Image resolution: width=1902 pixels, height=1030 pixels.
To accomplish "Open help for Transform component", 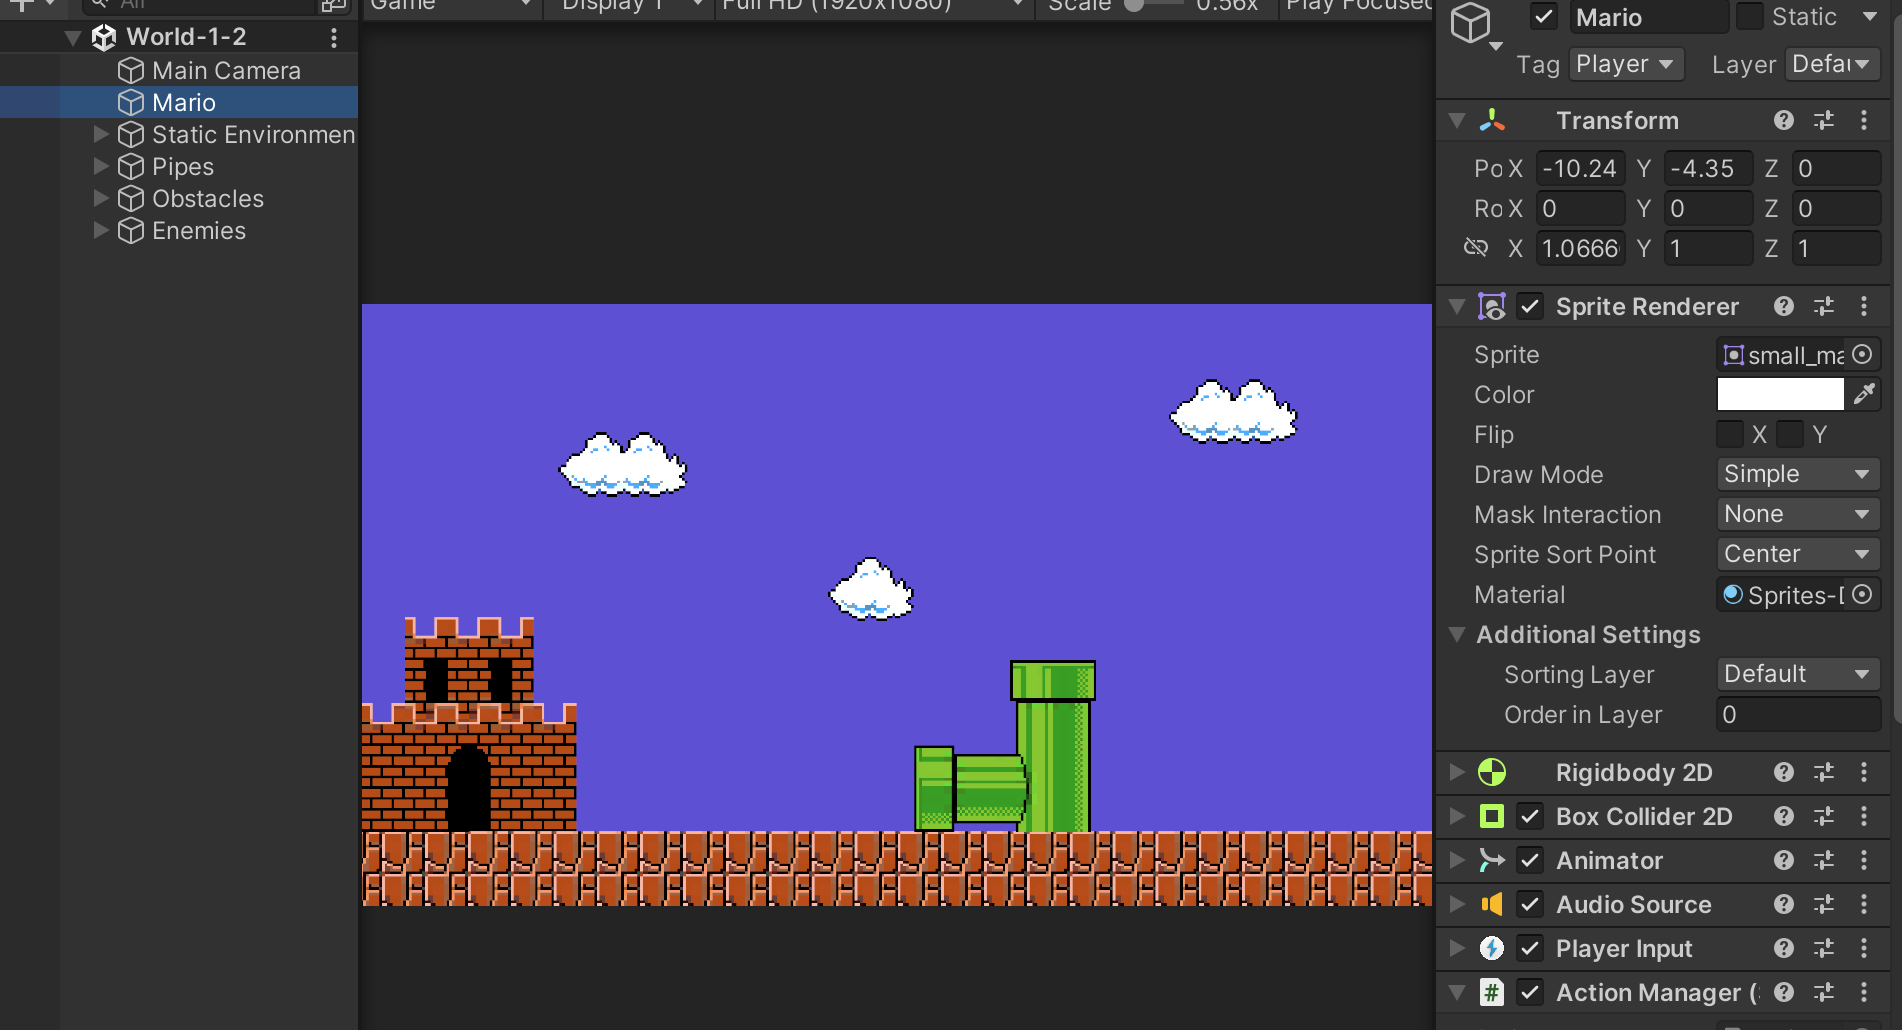I will tap(1783, 120).
